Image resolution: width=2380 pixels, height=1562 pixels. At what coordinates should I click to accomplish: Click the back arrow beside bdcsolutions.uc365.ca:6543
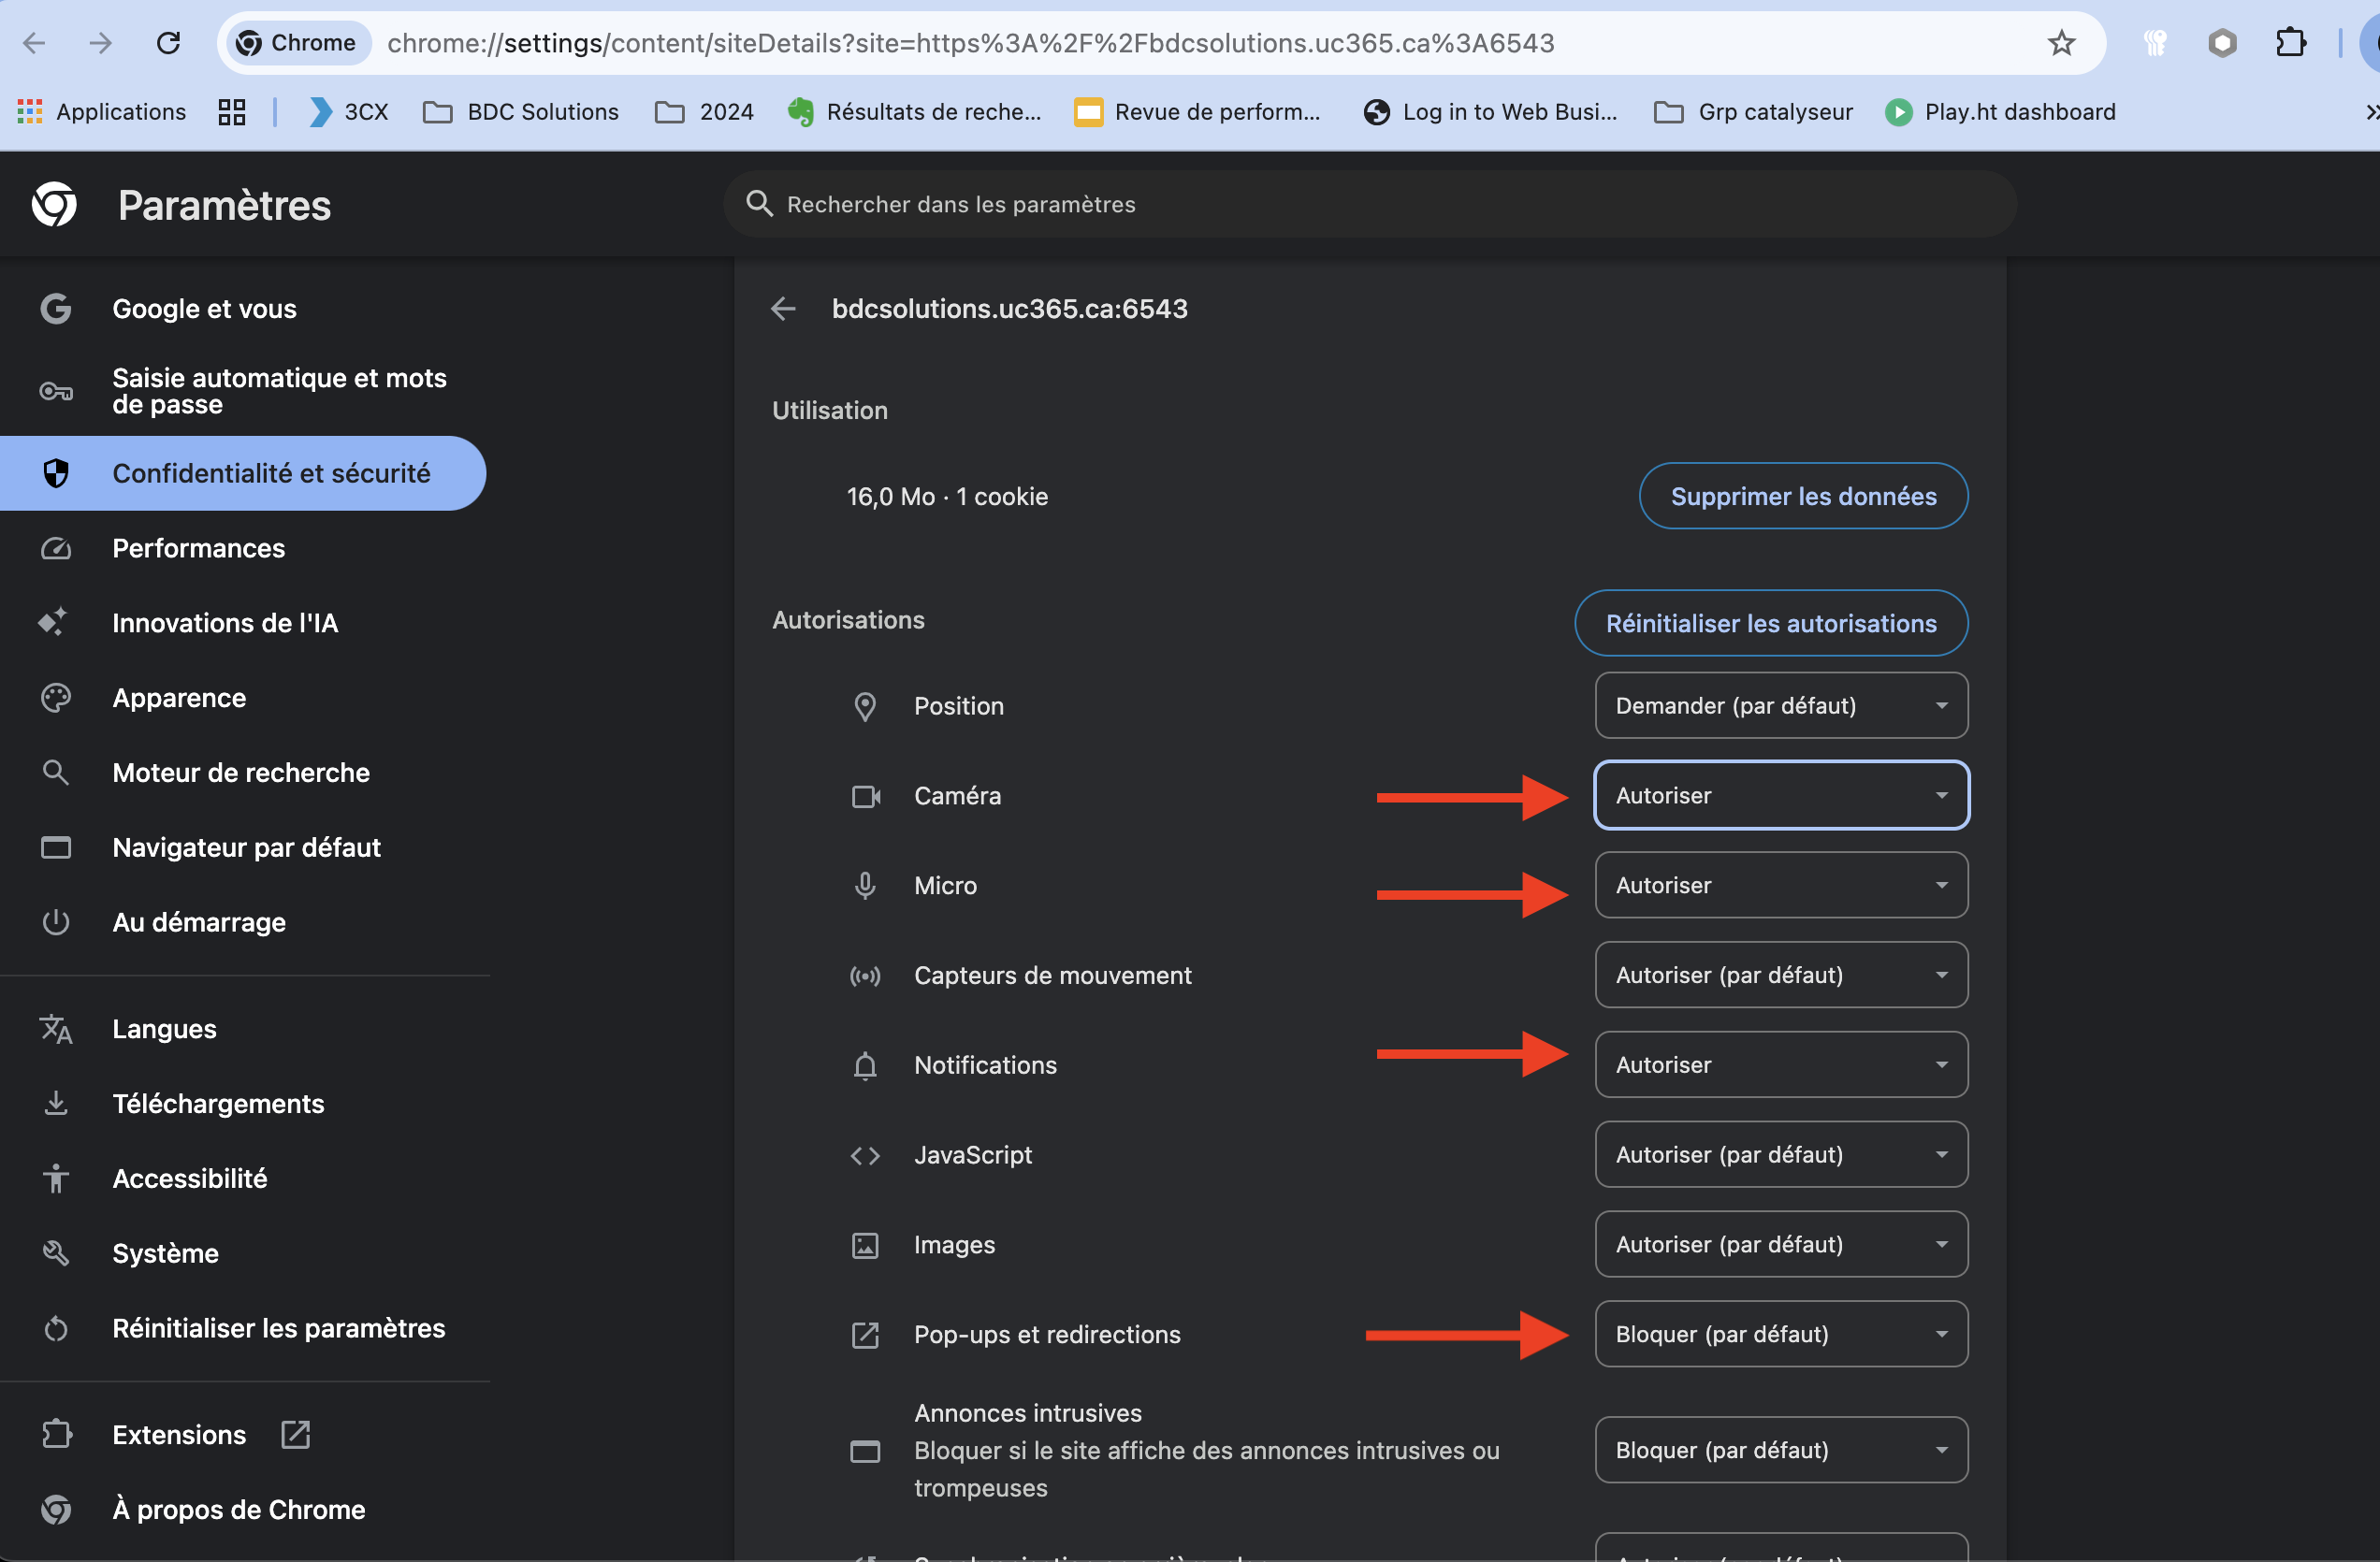(x=783, y=309)
